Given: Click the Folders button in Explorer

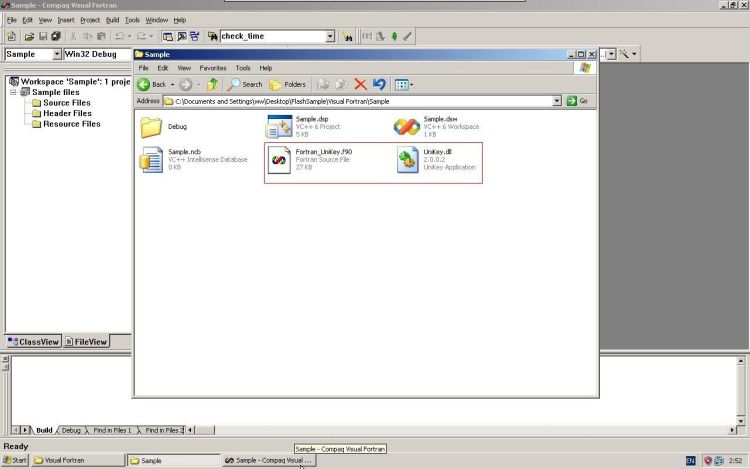Looking at the screenshot, I should [288, 85].
